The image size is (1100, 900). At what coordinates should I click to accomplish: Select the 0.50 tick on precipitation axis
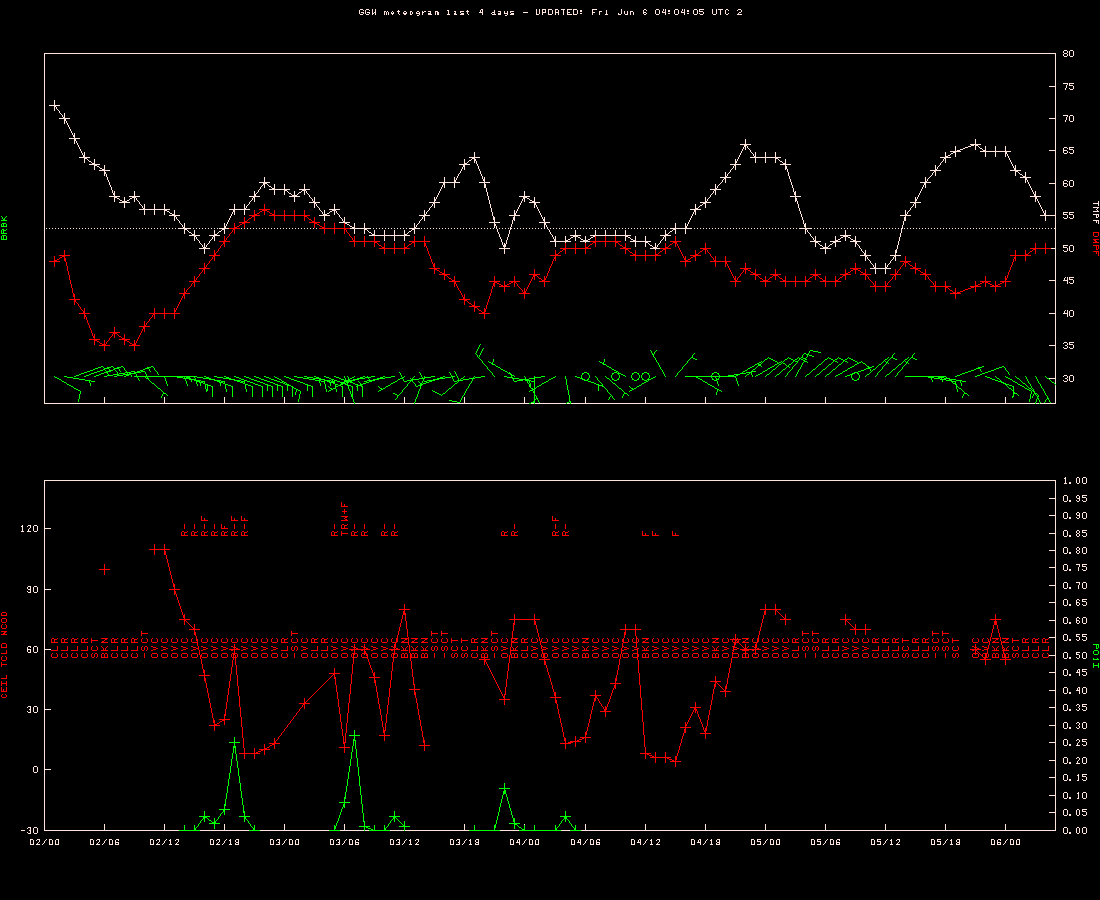pyautogui.click(x=1073, y=656)
